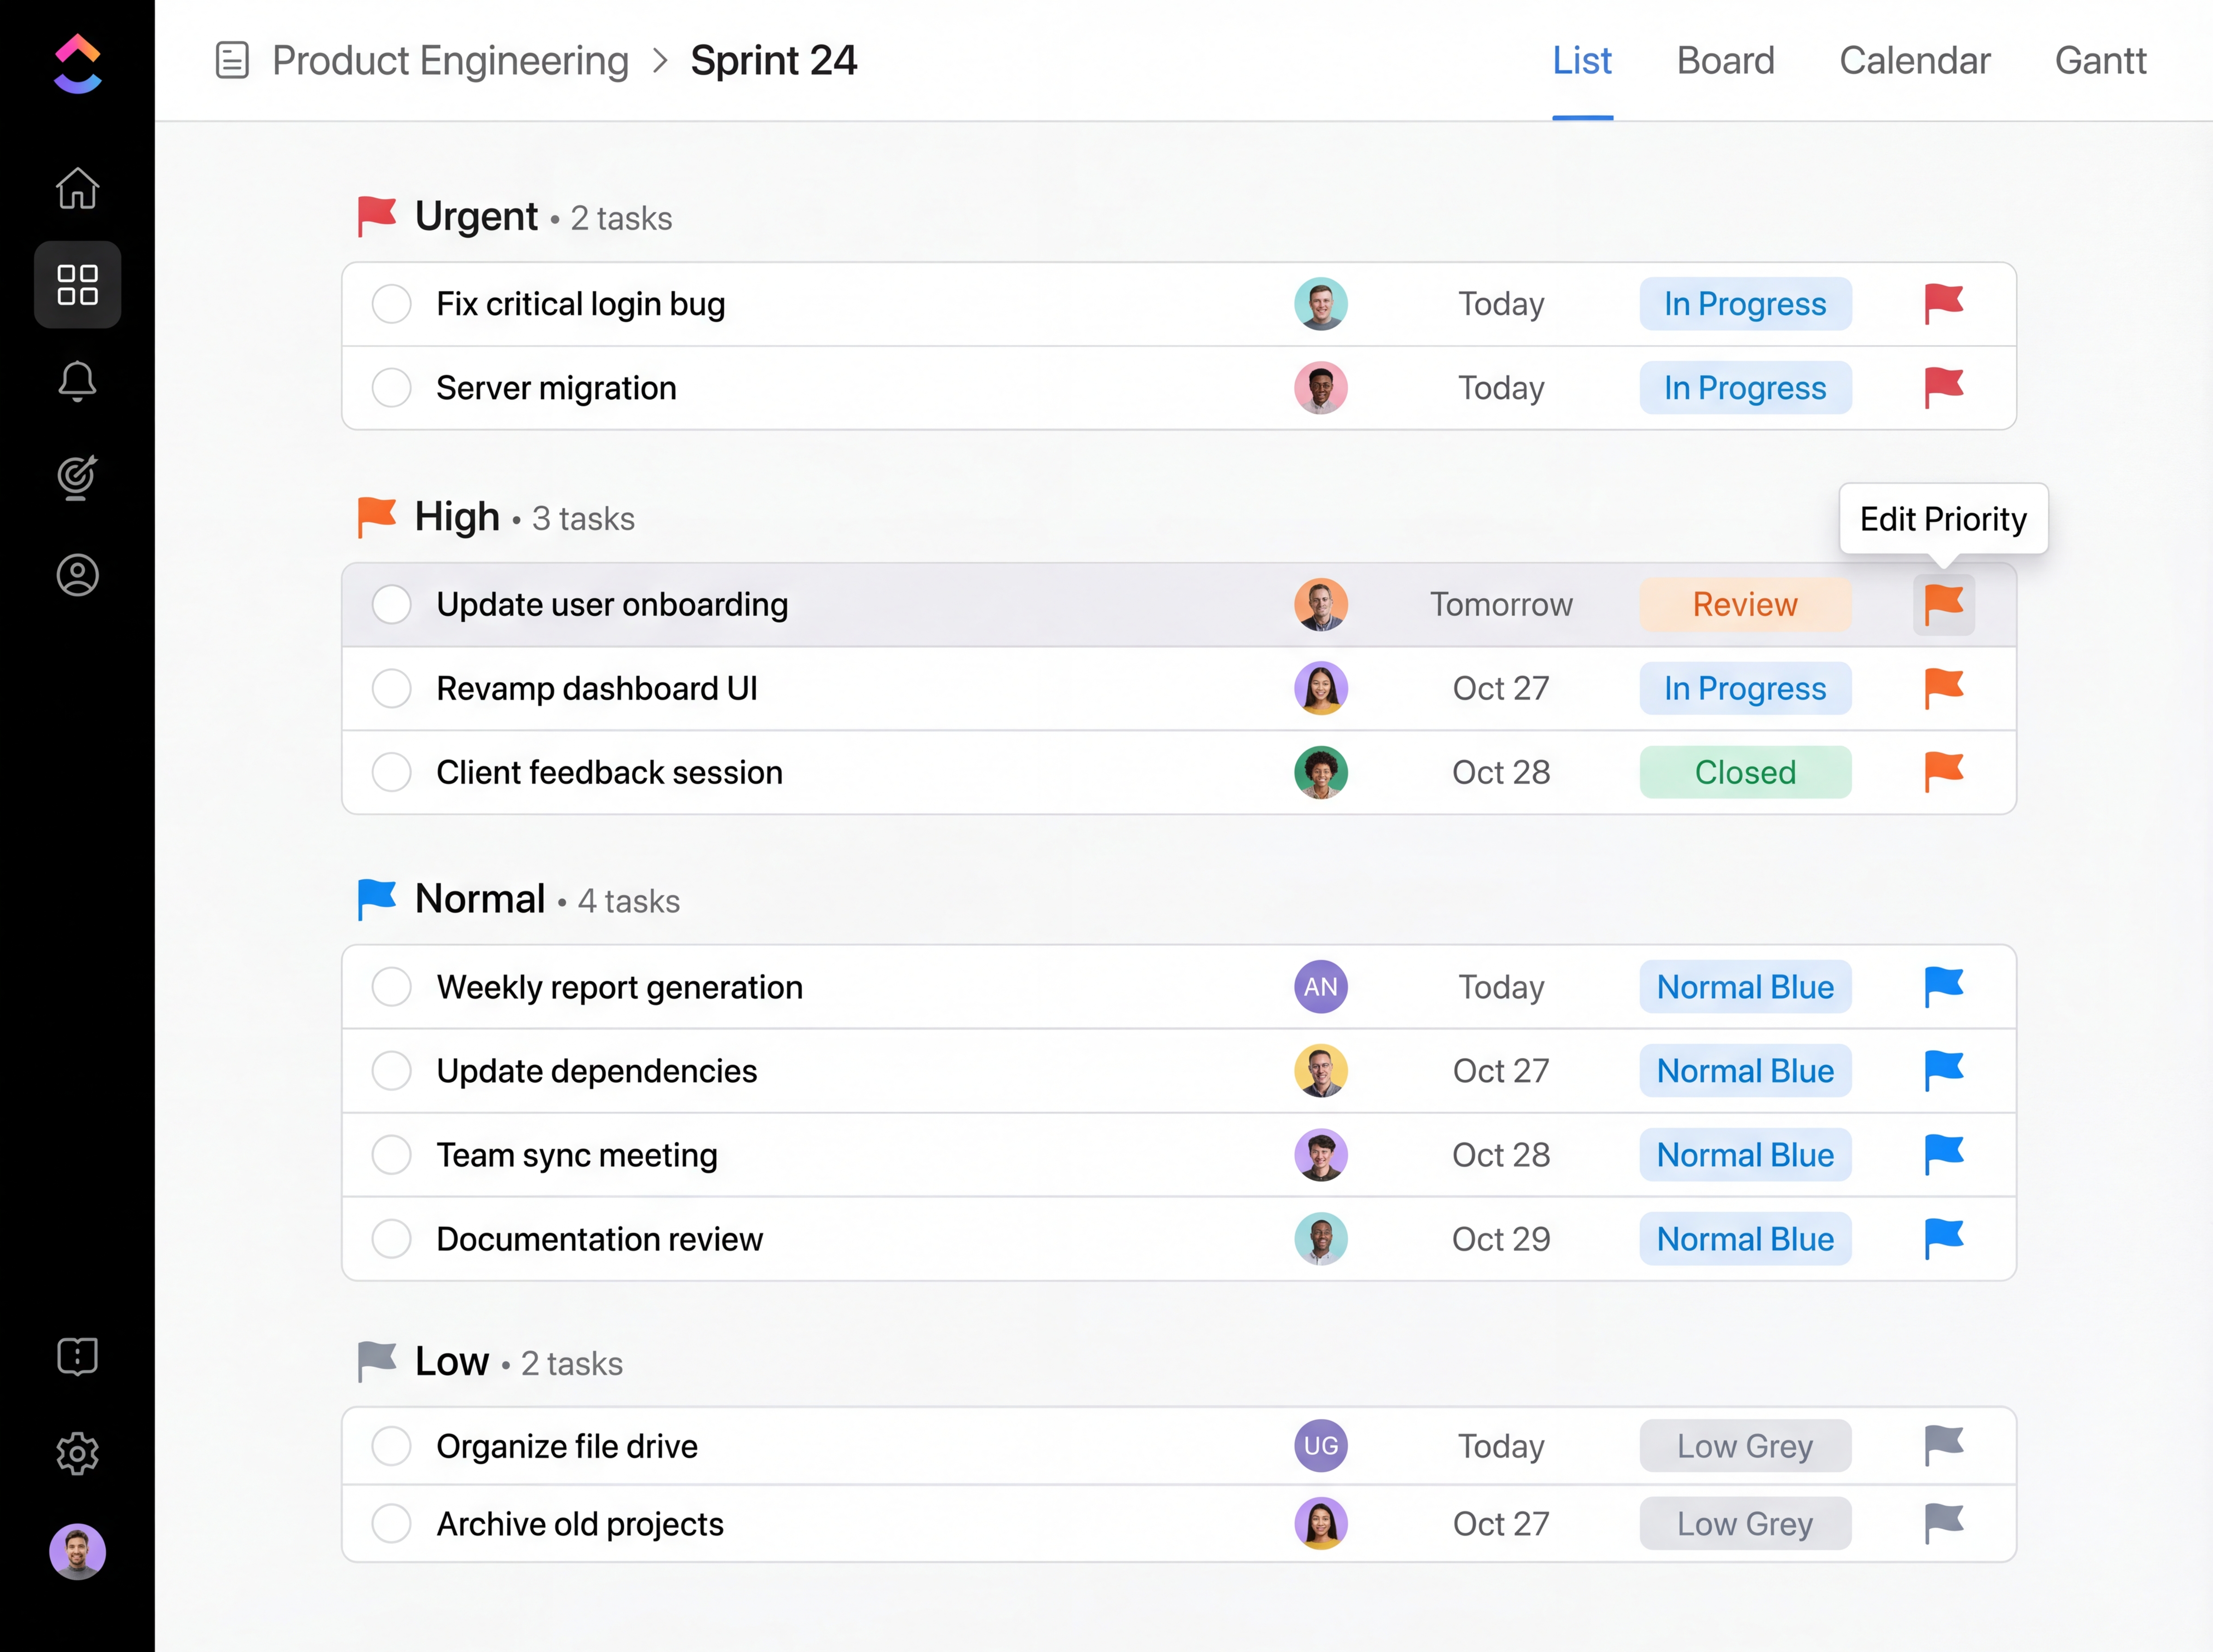Toggle completion circle for Team sync meeting
The height and width of the screenshot is (1652, 2213).
coord(391,1155)
